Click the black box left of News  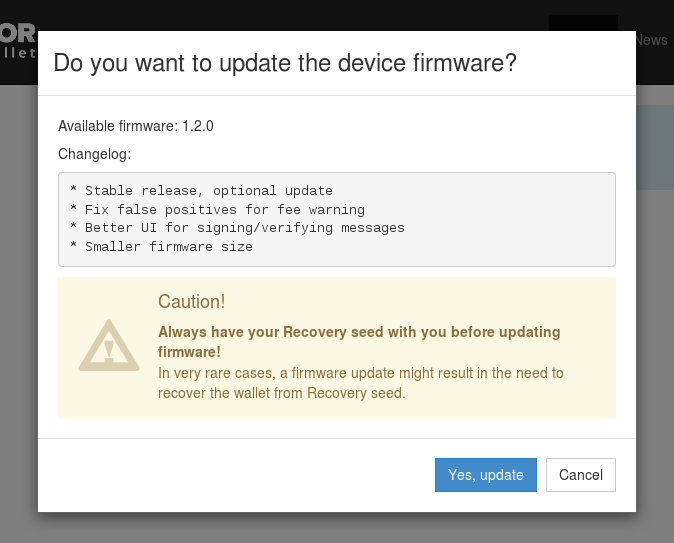(x=583, y=23)
